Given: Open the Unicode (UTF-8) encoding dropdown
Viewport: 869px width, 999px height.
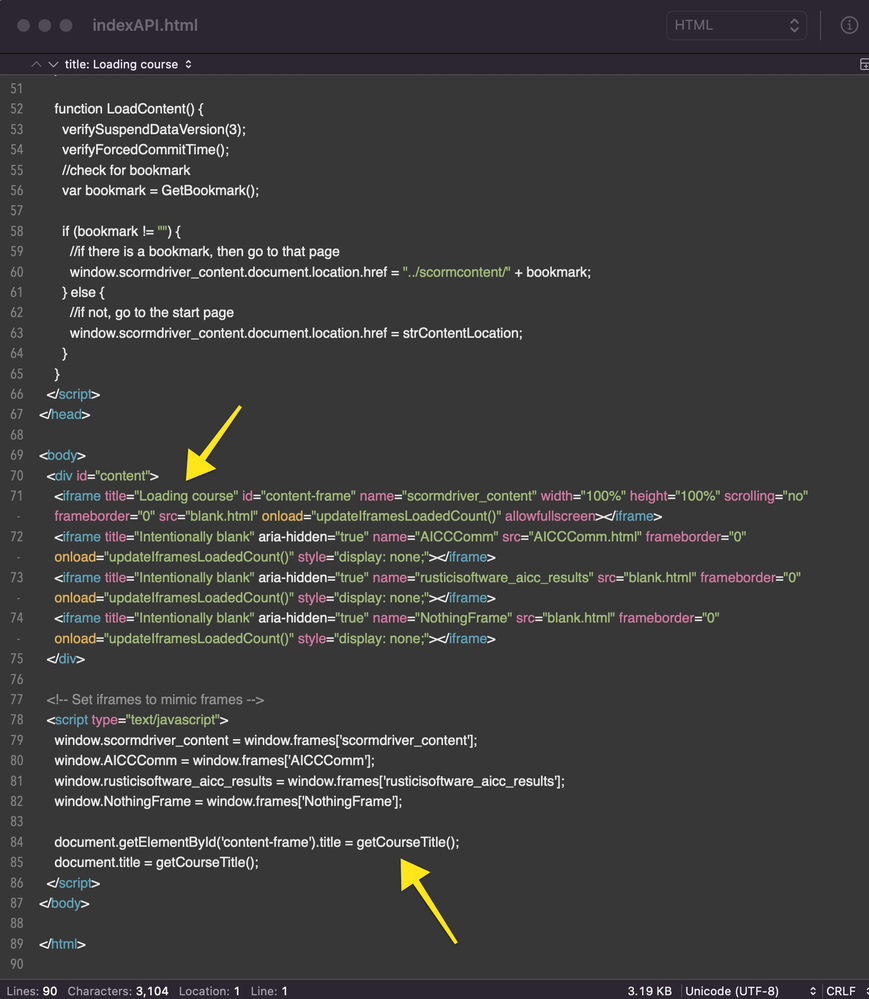Looking at the screenshot, I should tap(750, 991).
